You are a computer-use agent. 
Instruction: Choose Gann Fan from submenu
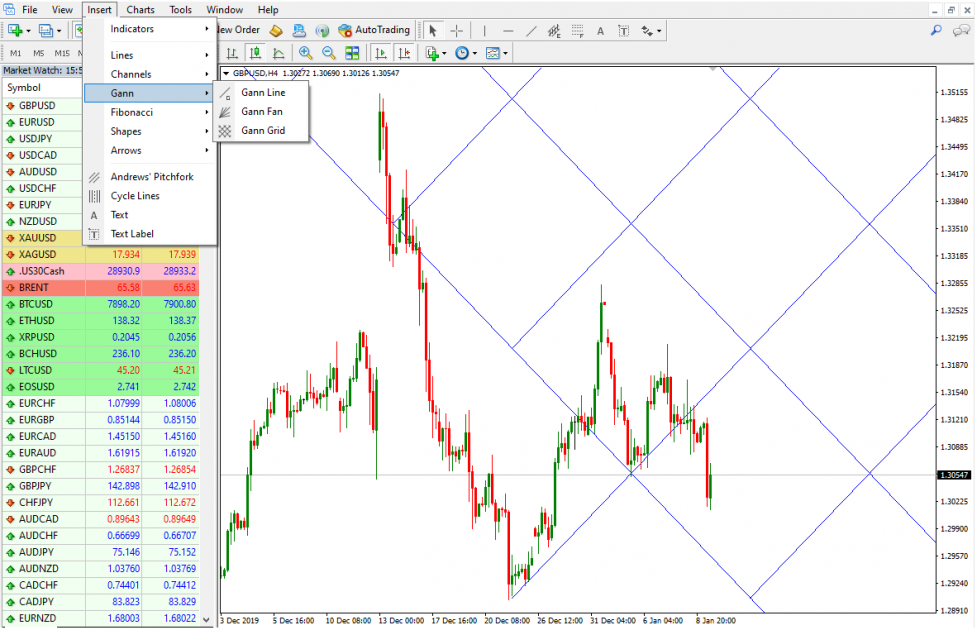[261, 112]
